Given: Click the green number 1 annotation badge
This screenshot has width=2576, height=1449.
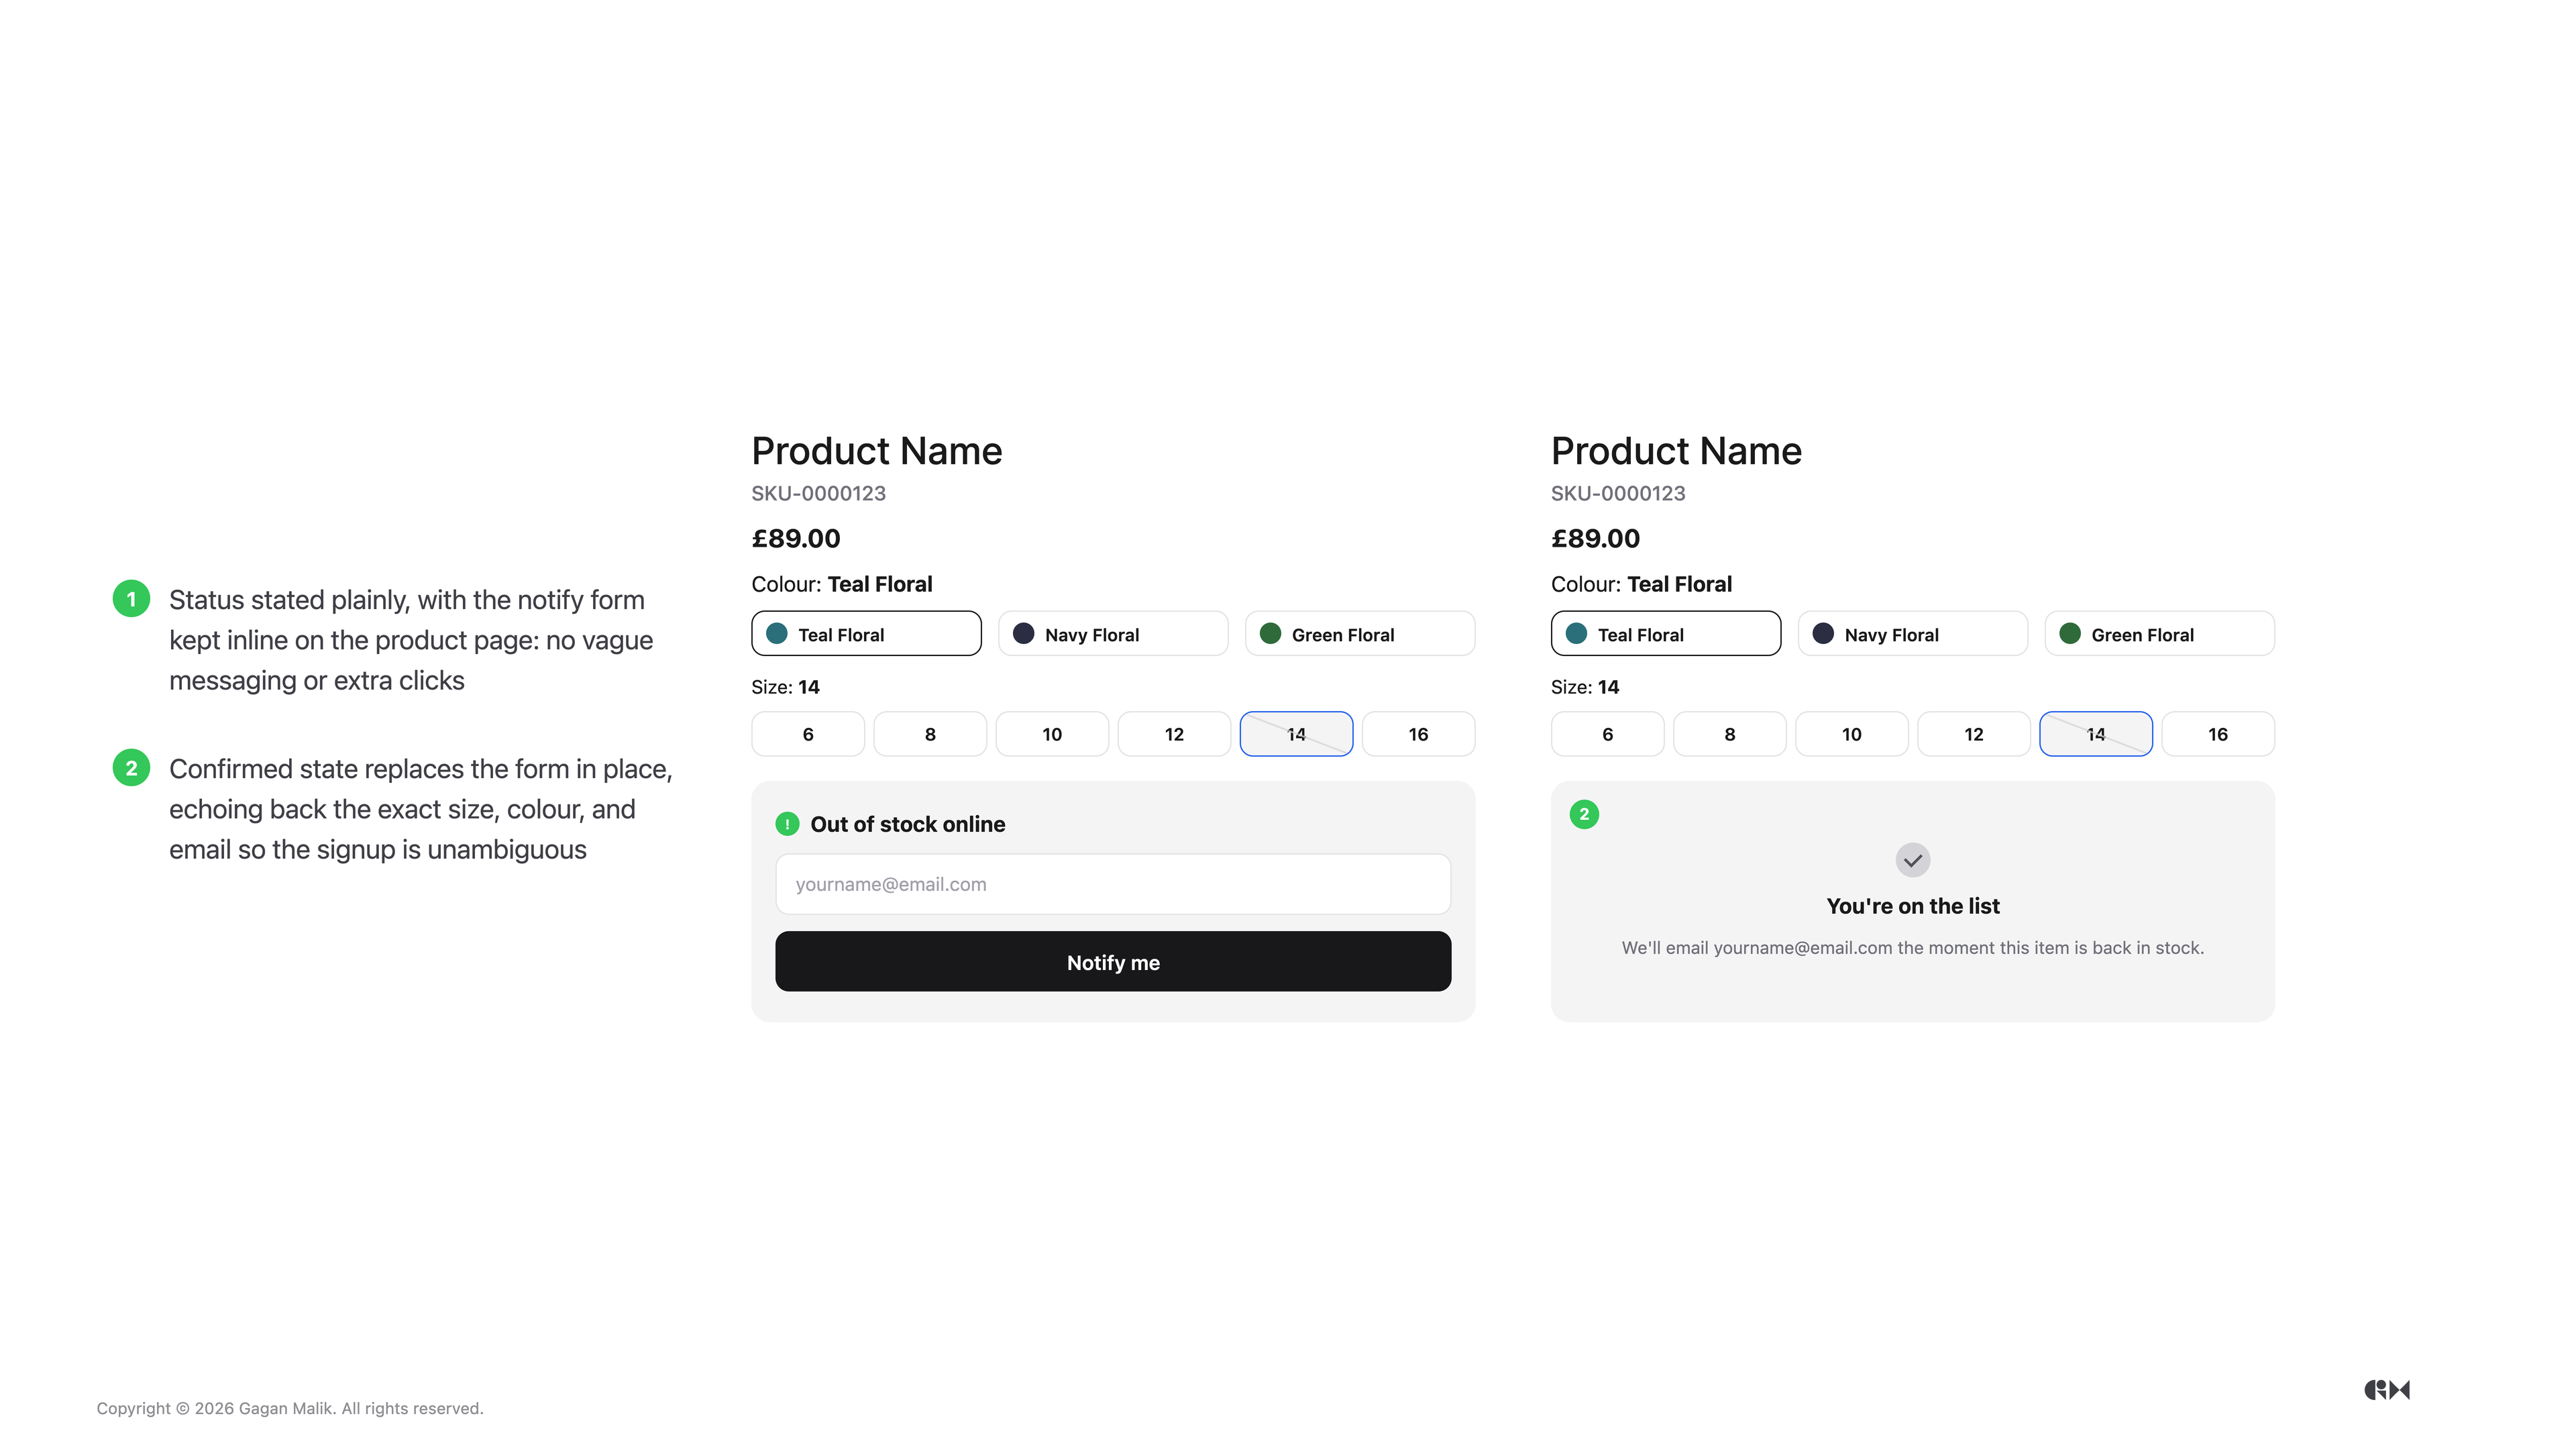Looking at the screenshot, I should coord(131,599).
